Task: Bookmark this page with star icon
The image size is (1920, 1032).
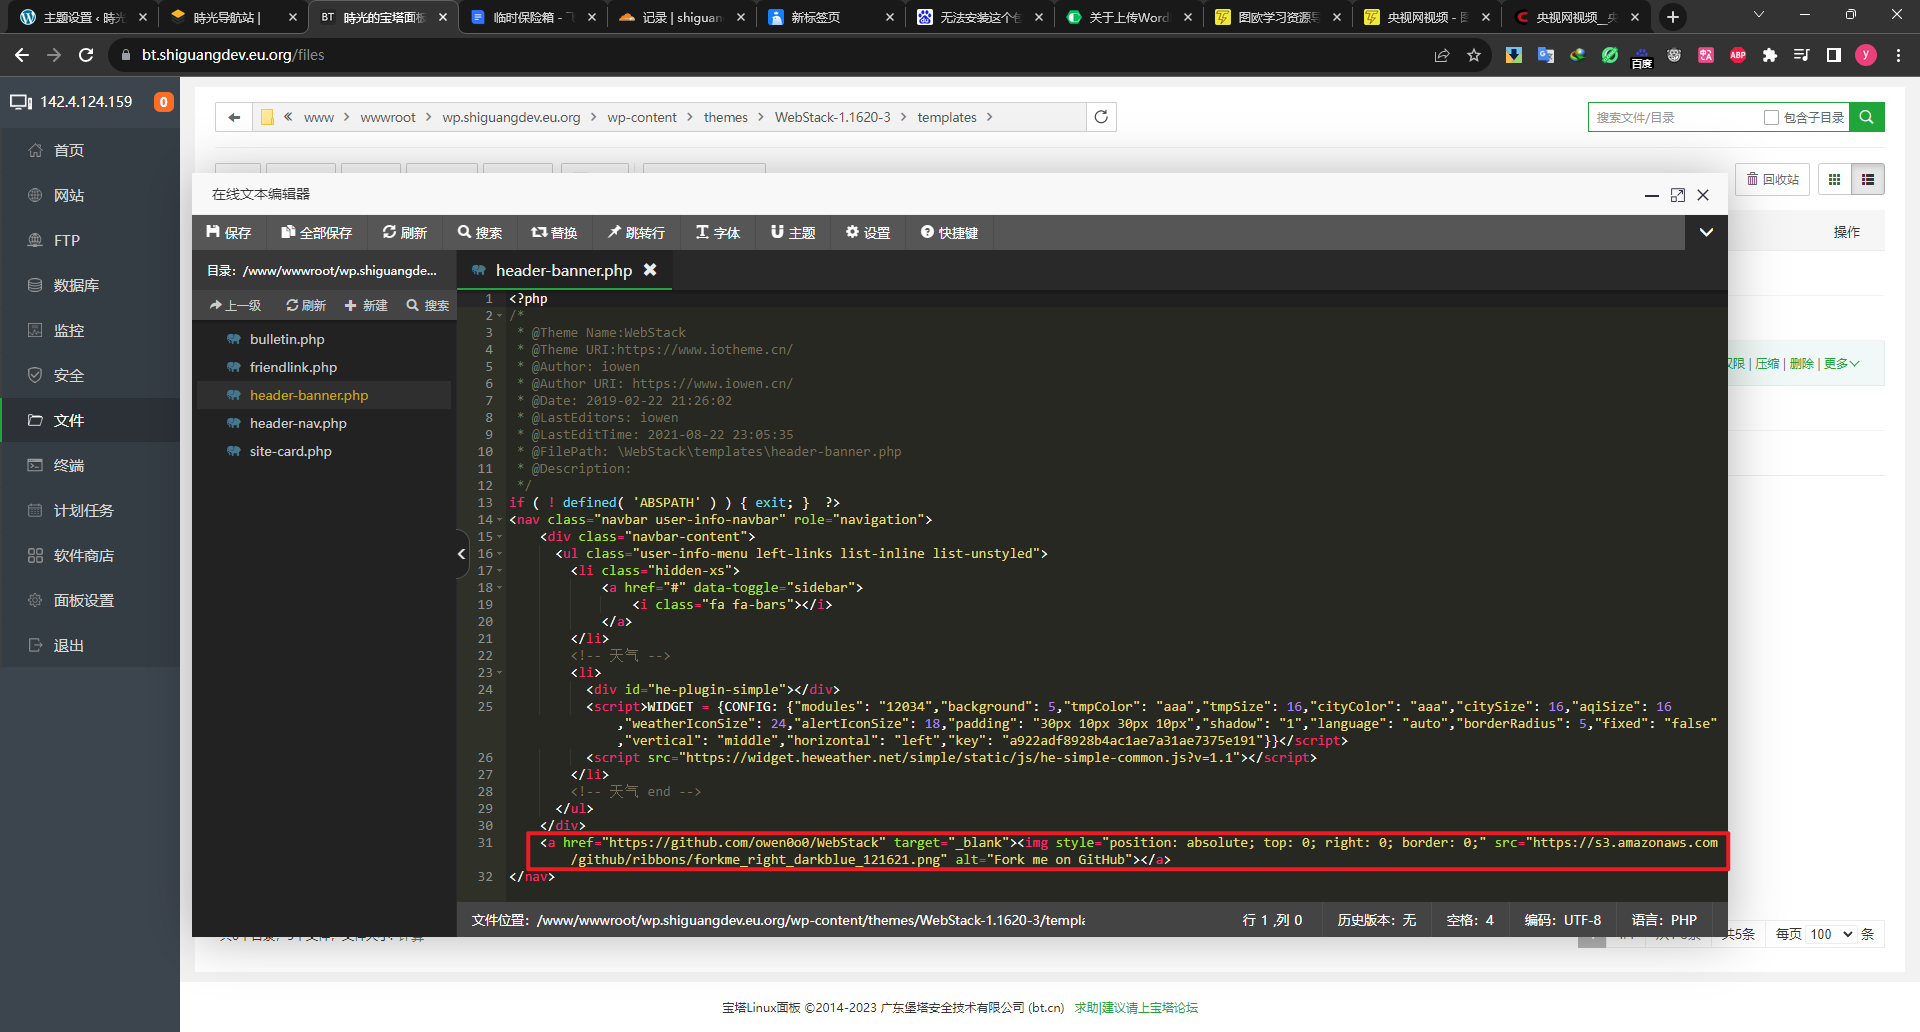Action: pos(1473,55)
